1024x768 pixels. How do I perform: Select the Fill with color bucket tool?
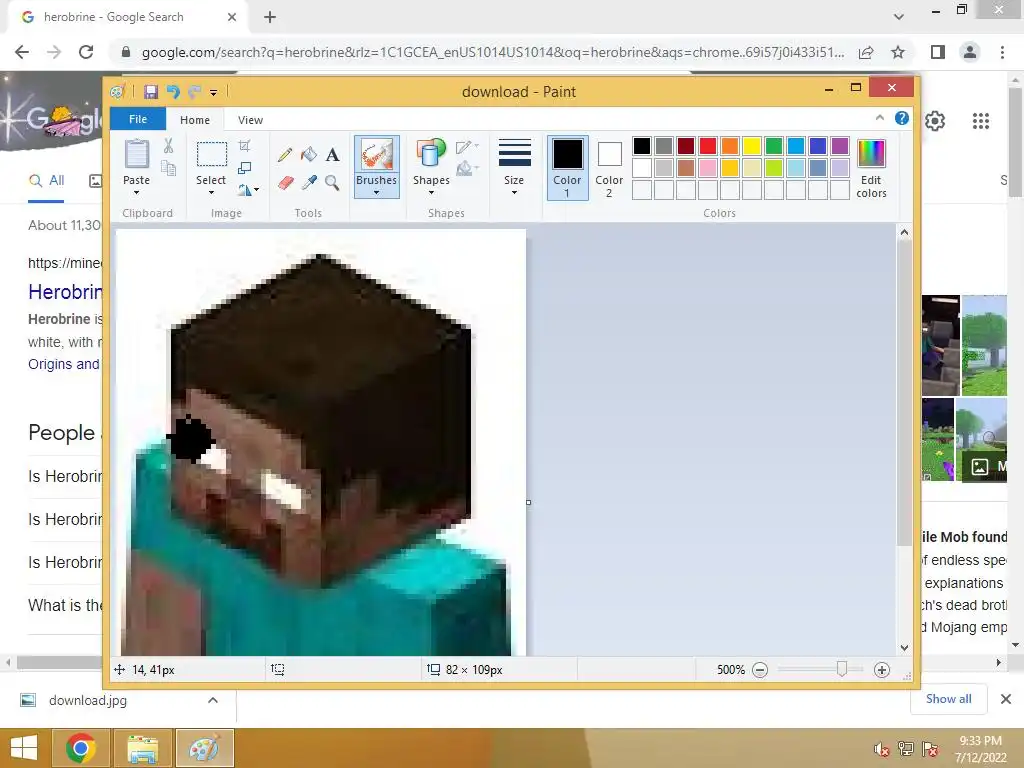309,154
